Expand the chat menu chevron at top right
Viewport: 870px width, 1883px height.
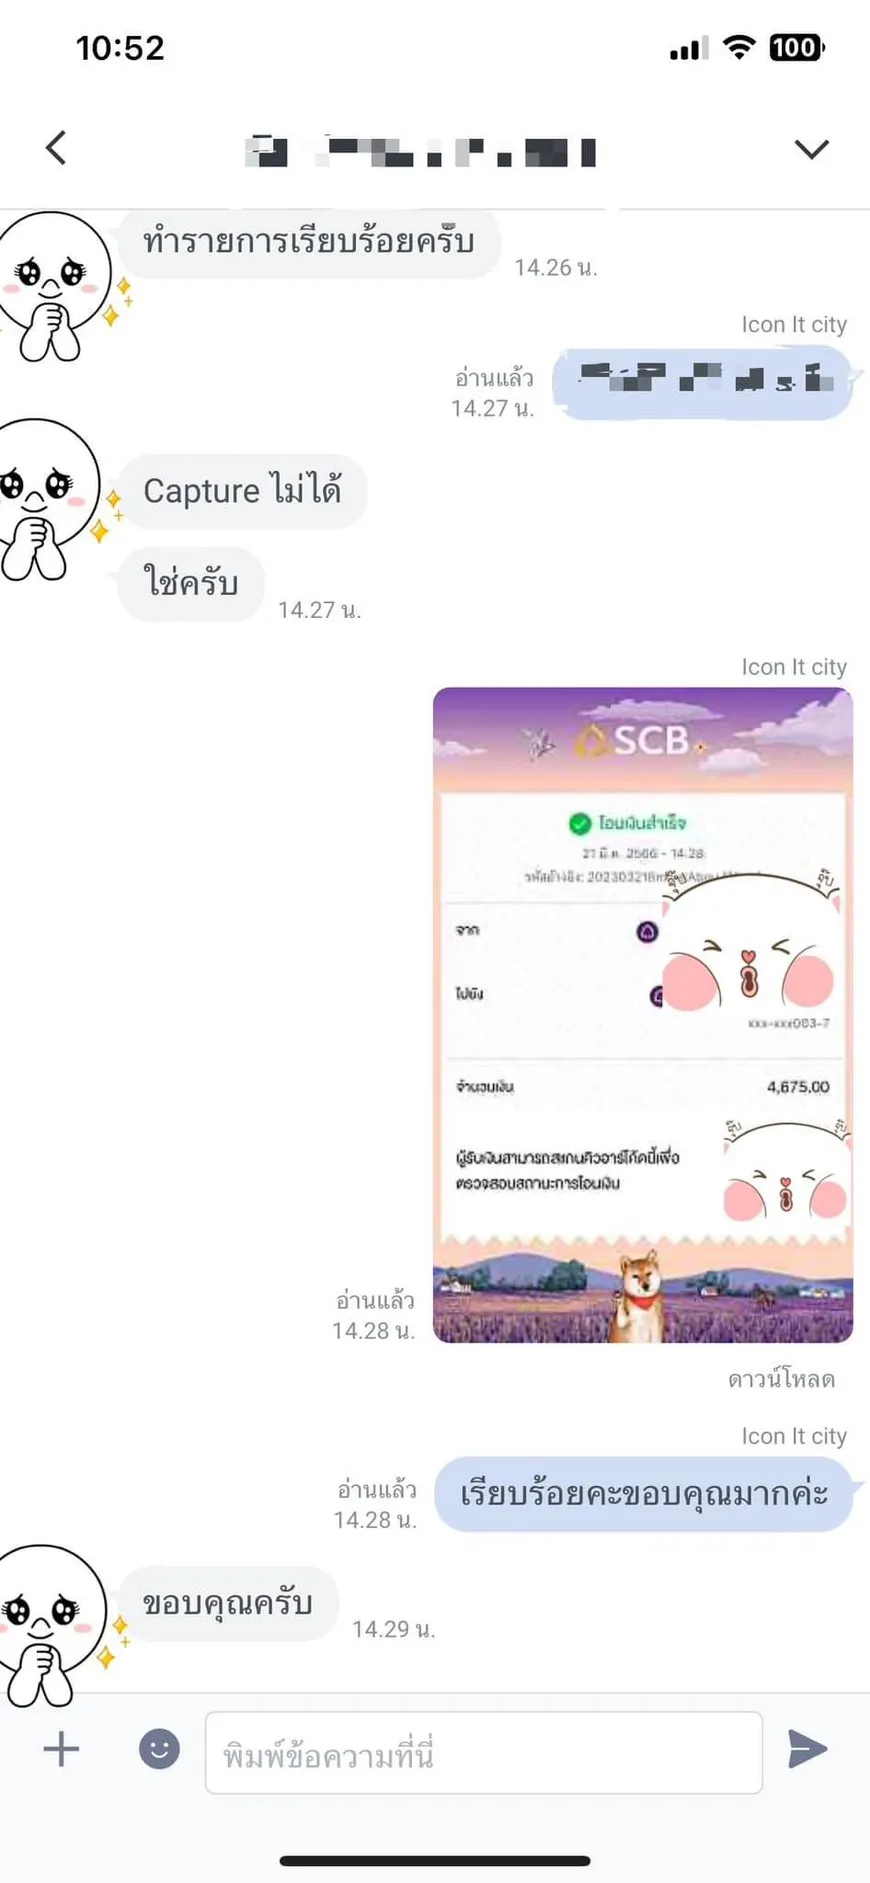pyautogui.click(x=811, y=150)
